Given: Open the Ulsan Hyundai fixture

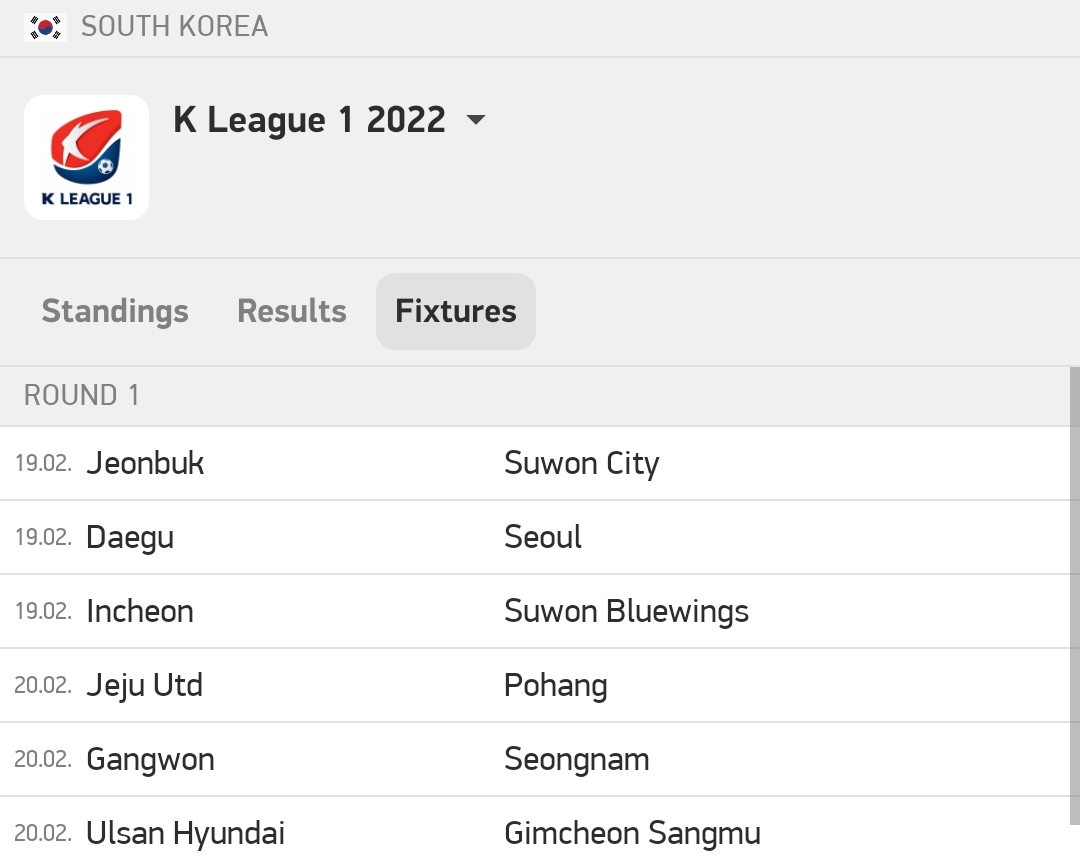Looking at the screenshot, I should 534,831.
